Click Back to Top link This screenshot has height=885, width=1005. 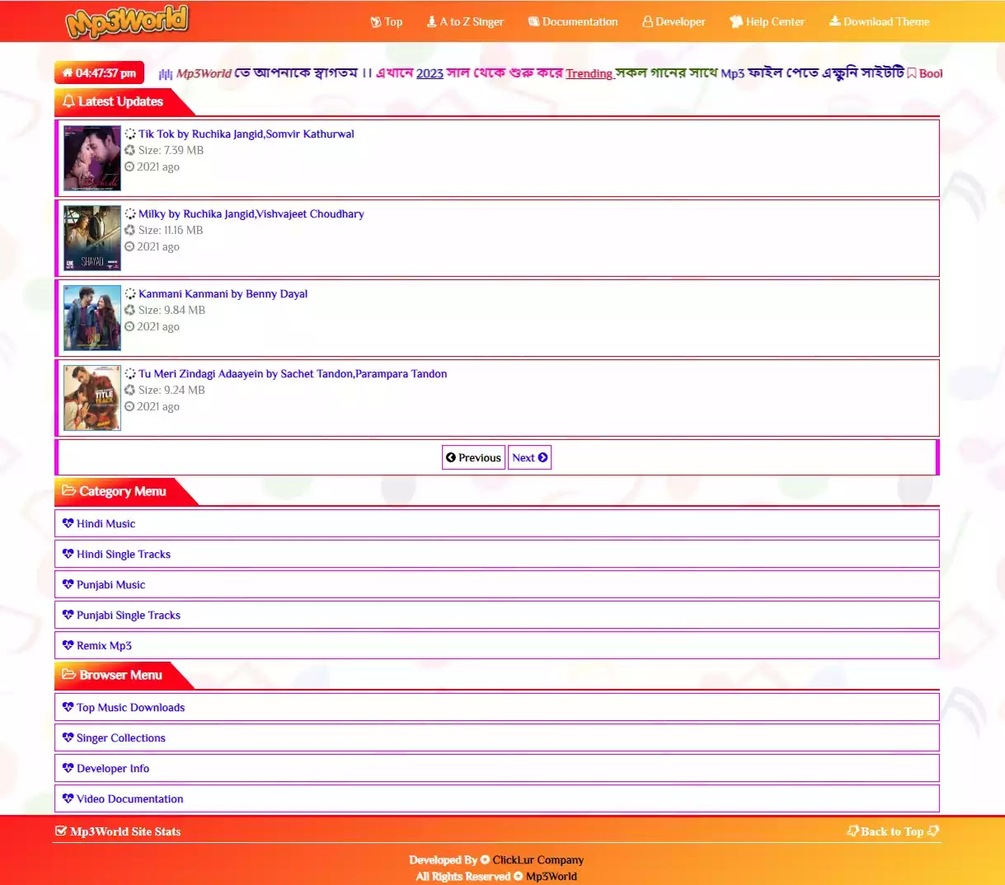click(893, 832)
